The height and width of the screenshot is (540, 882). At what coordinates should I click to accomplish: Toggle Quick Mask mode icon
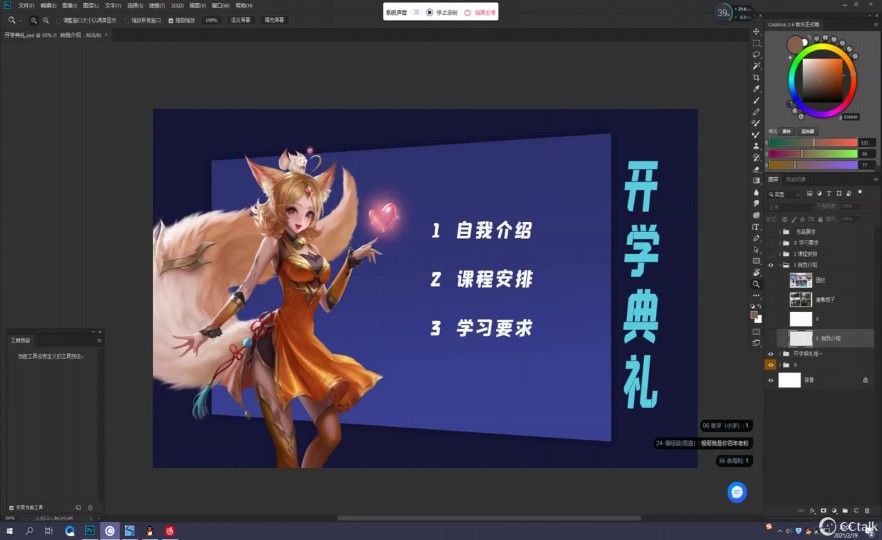click(x=756, y=332)
